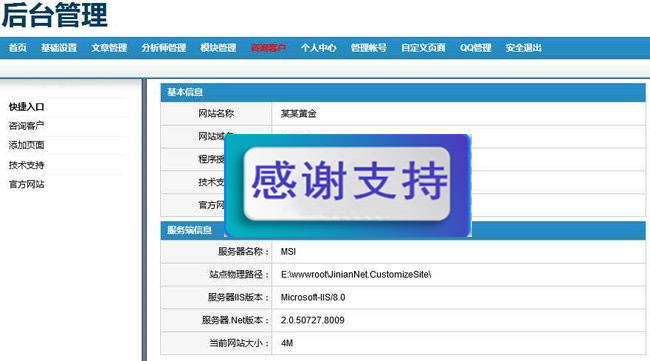
Task: Open 咨询客户 in the sidebar shortcuts
Action: tap(26, 126)
